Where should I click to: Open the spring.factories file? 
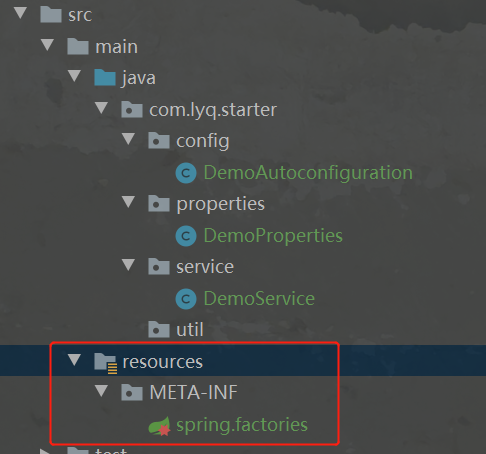(x=242, y=425)
